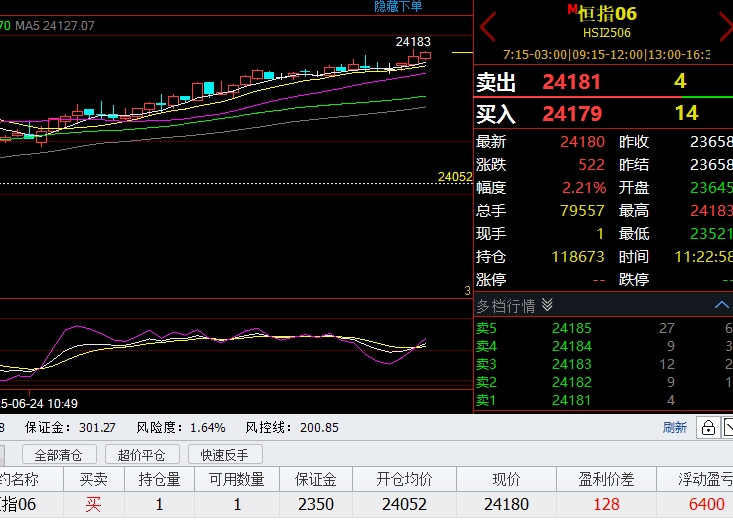Screen dimensions: 733x531
Task: Click floating profit value 6400
Action: [x=706, y=504]
